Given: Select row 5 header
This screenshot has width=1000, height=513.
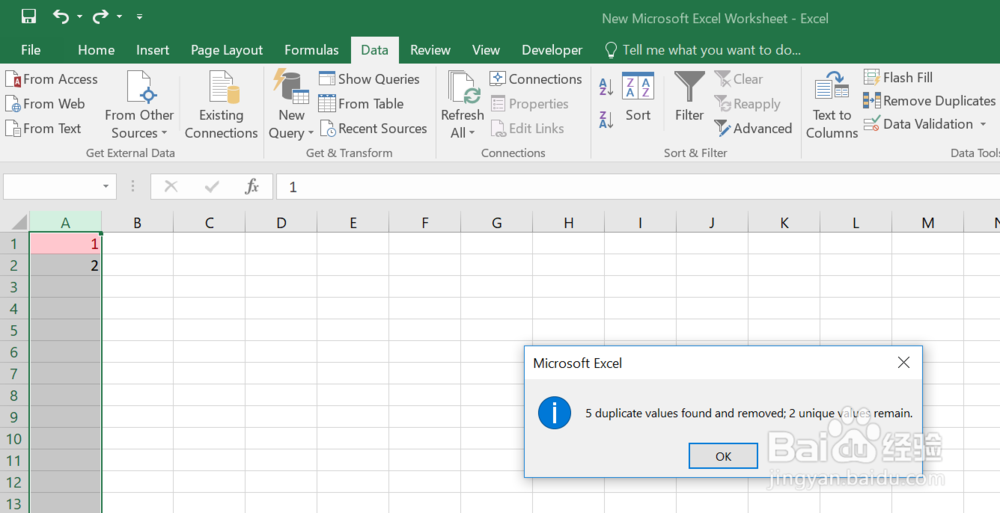Looking at the screenshot, I should coord(15,331).
